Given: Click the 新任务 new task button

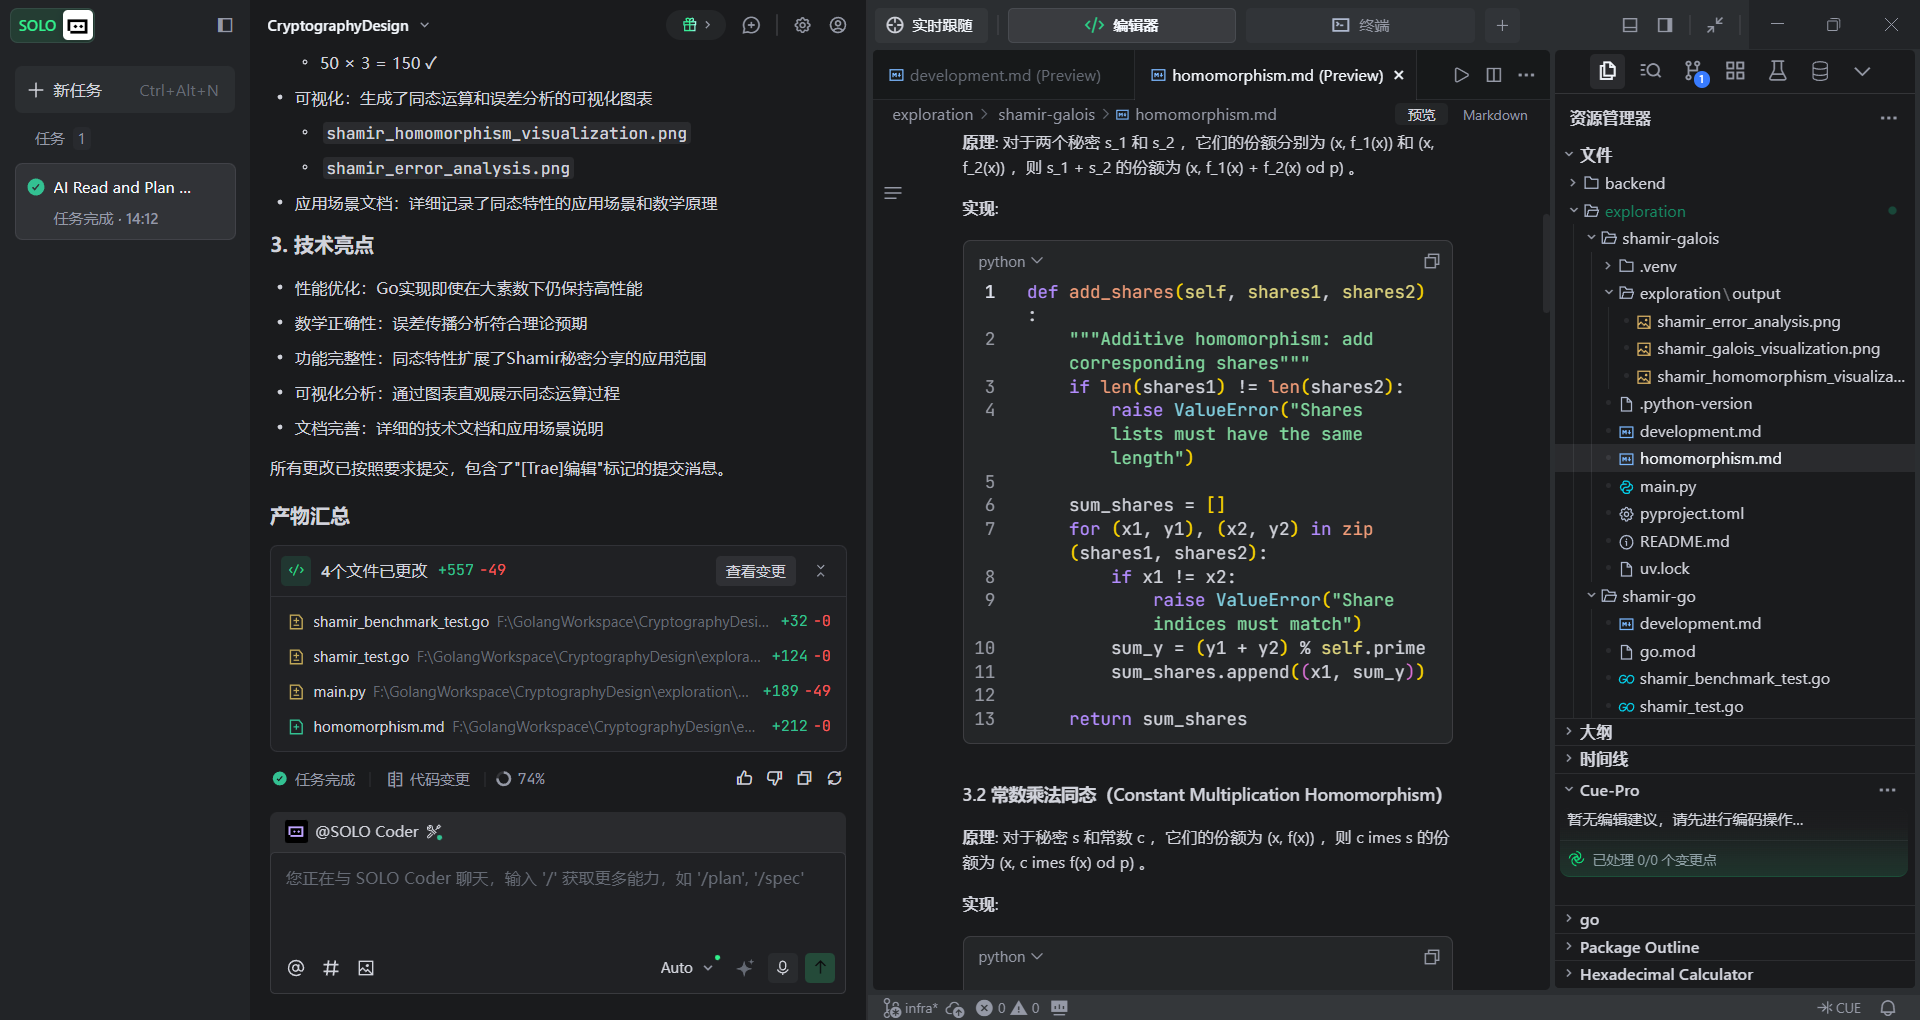Looking at the screenshot, I should pos(125,90).
